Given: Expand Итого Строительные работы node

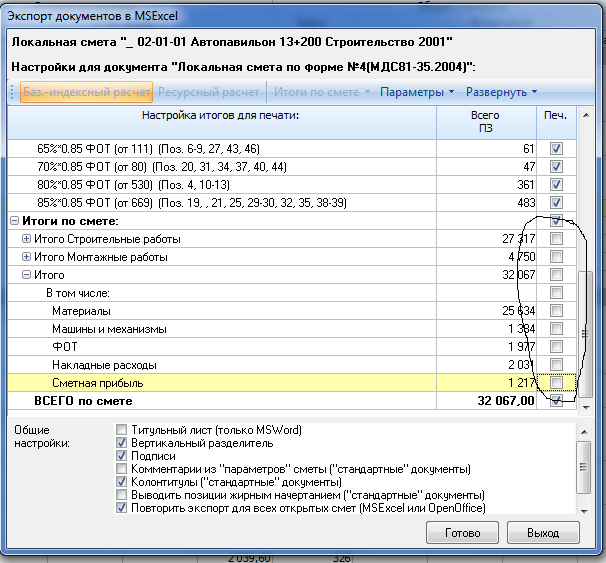Looking at the screenshot, I should click(x=26, y=239).
